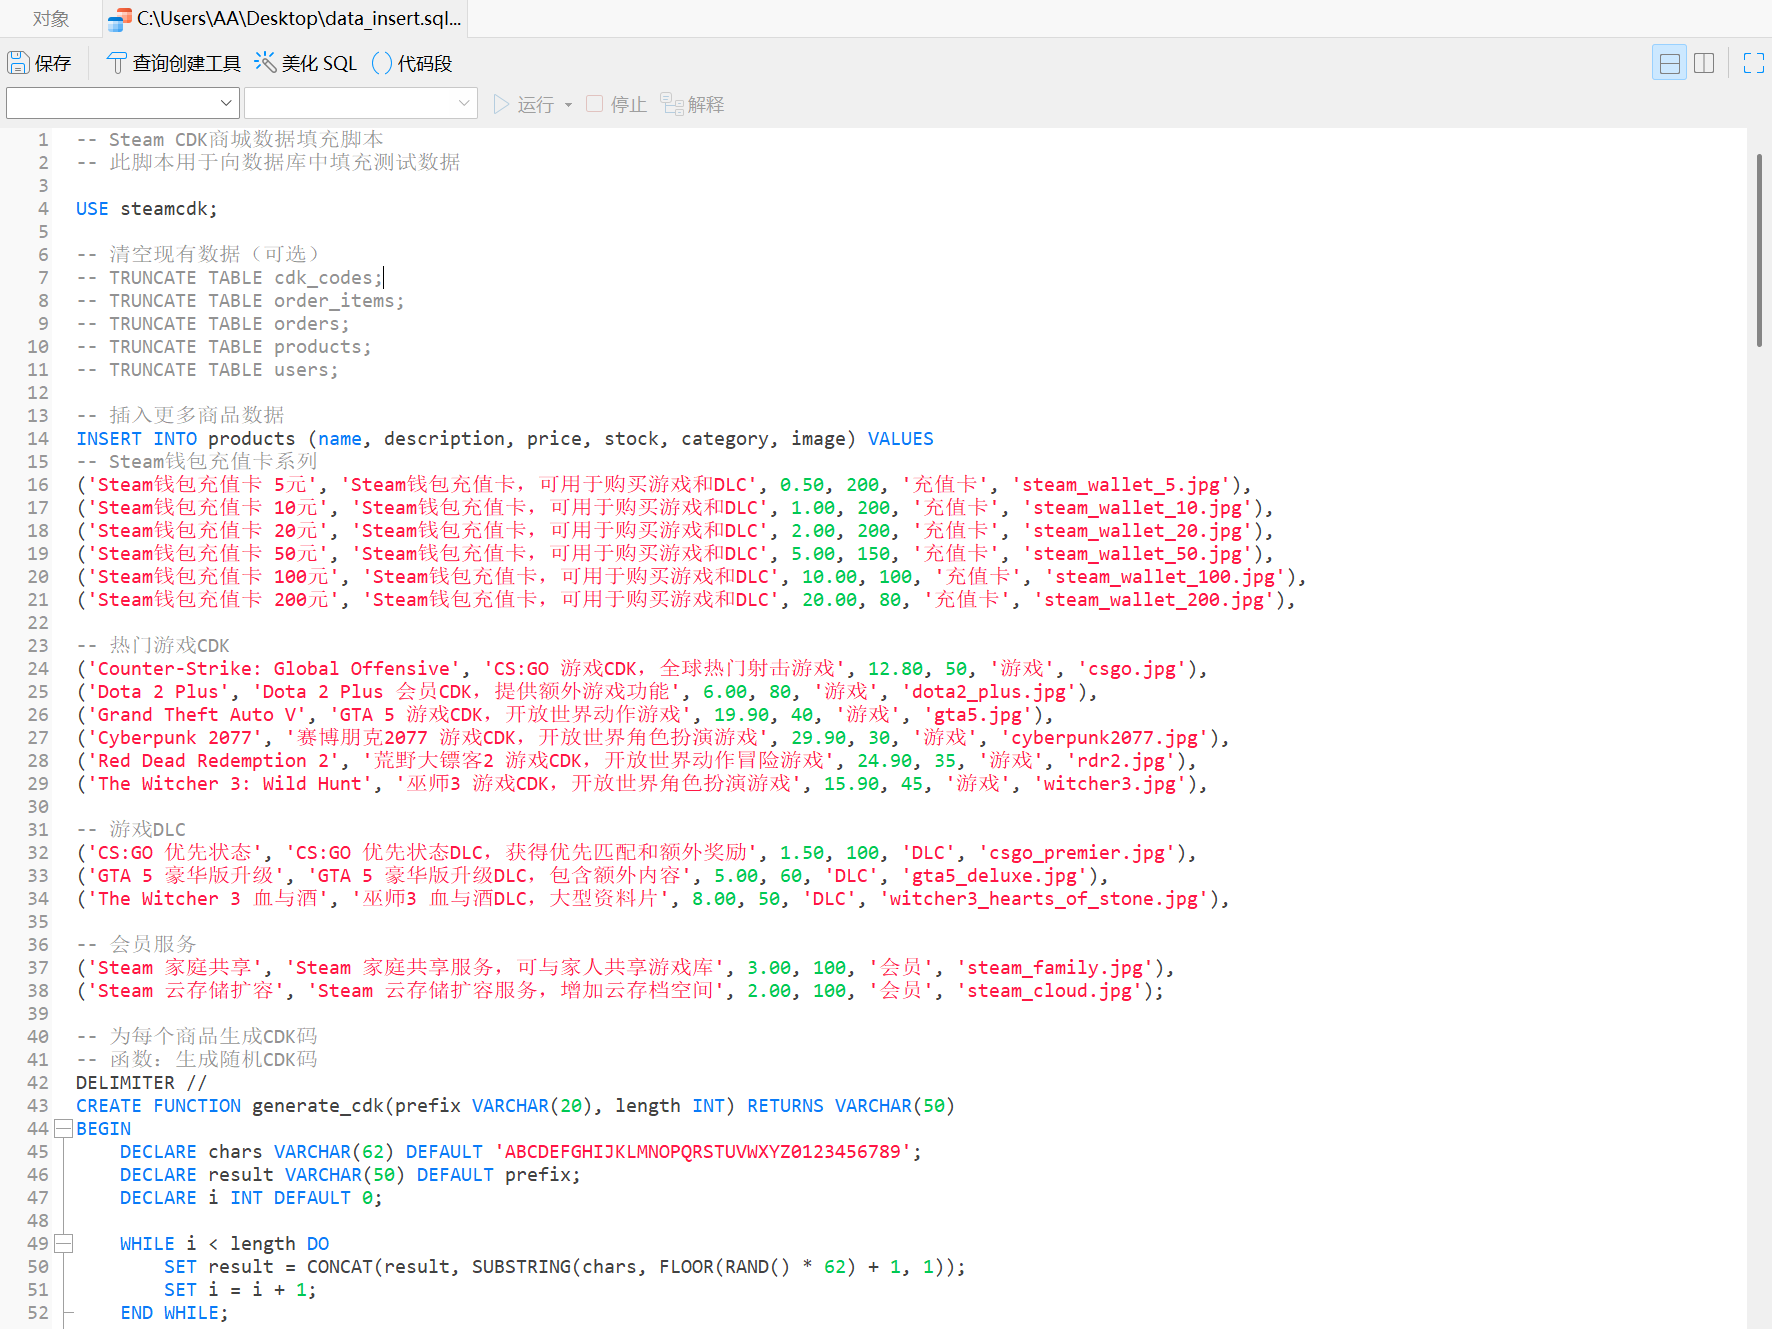Select the data_insert.sql file tab

click(x=285, y=18)
